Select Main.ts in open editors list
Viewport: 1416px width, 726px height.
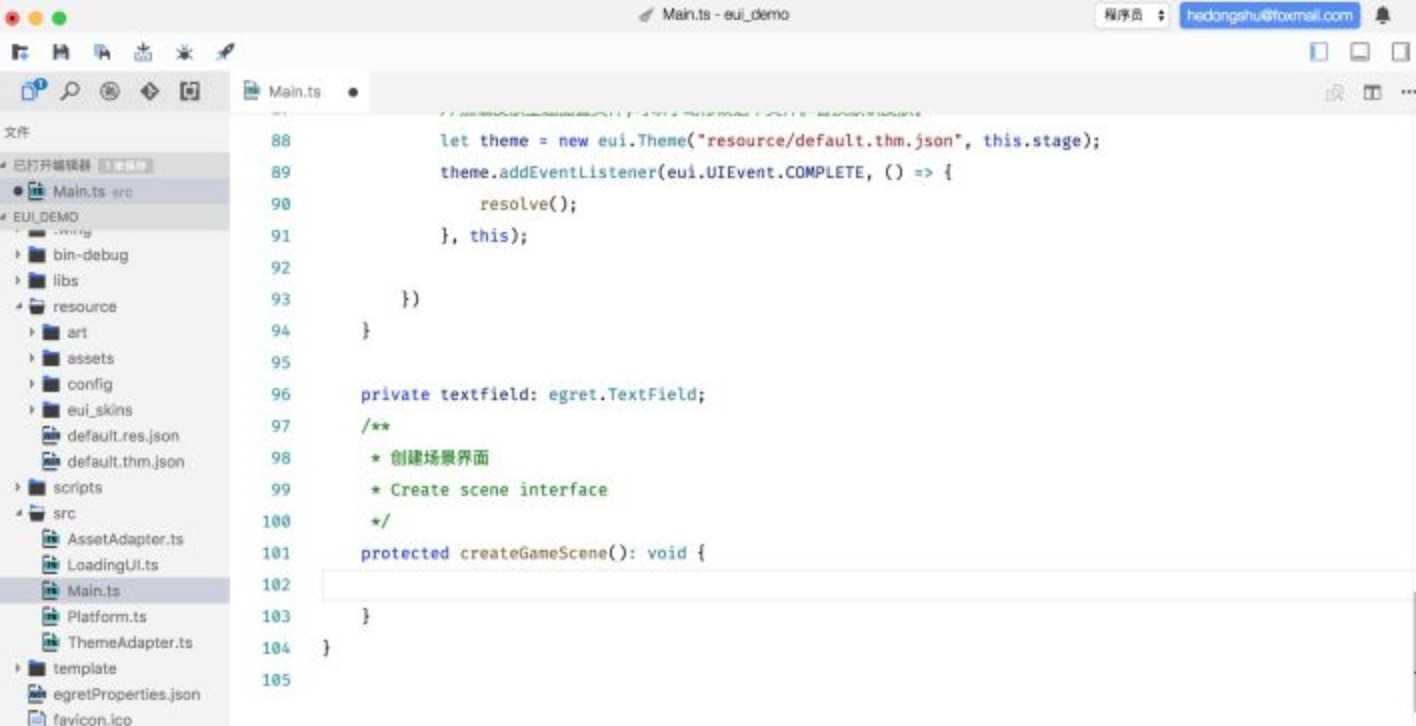coord(115,191)
